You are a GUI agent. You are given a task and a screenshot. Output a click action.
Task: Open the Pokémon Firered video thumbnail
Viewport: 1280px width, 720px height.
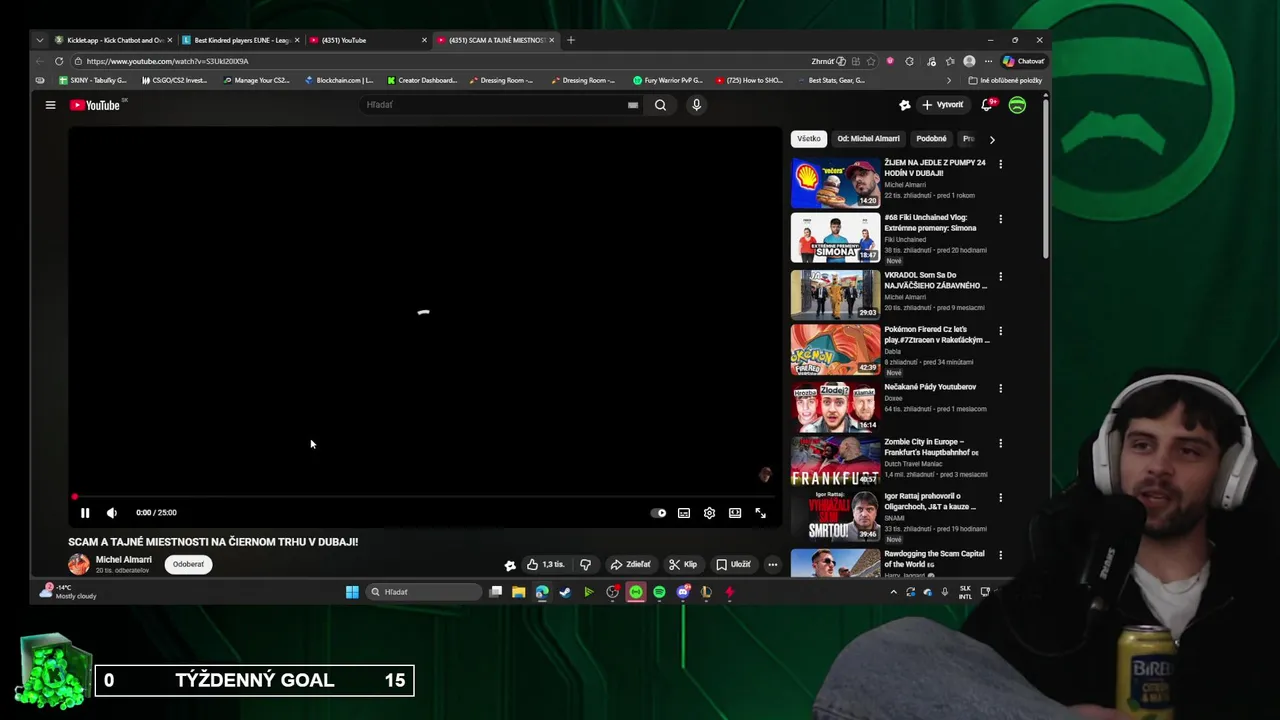click(836, 350)
